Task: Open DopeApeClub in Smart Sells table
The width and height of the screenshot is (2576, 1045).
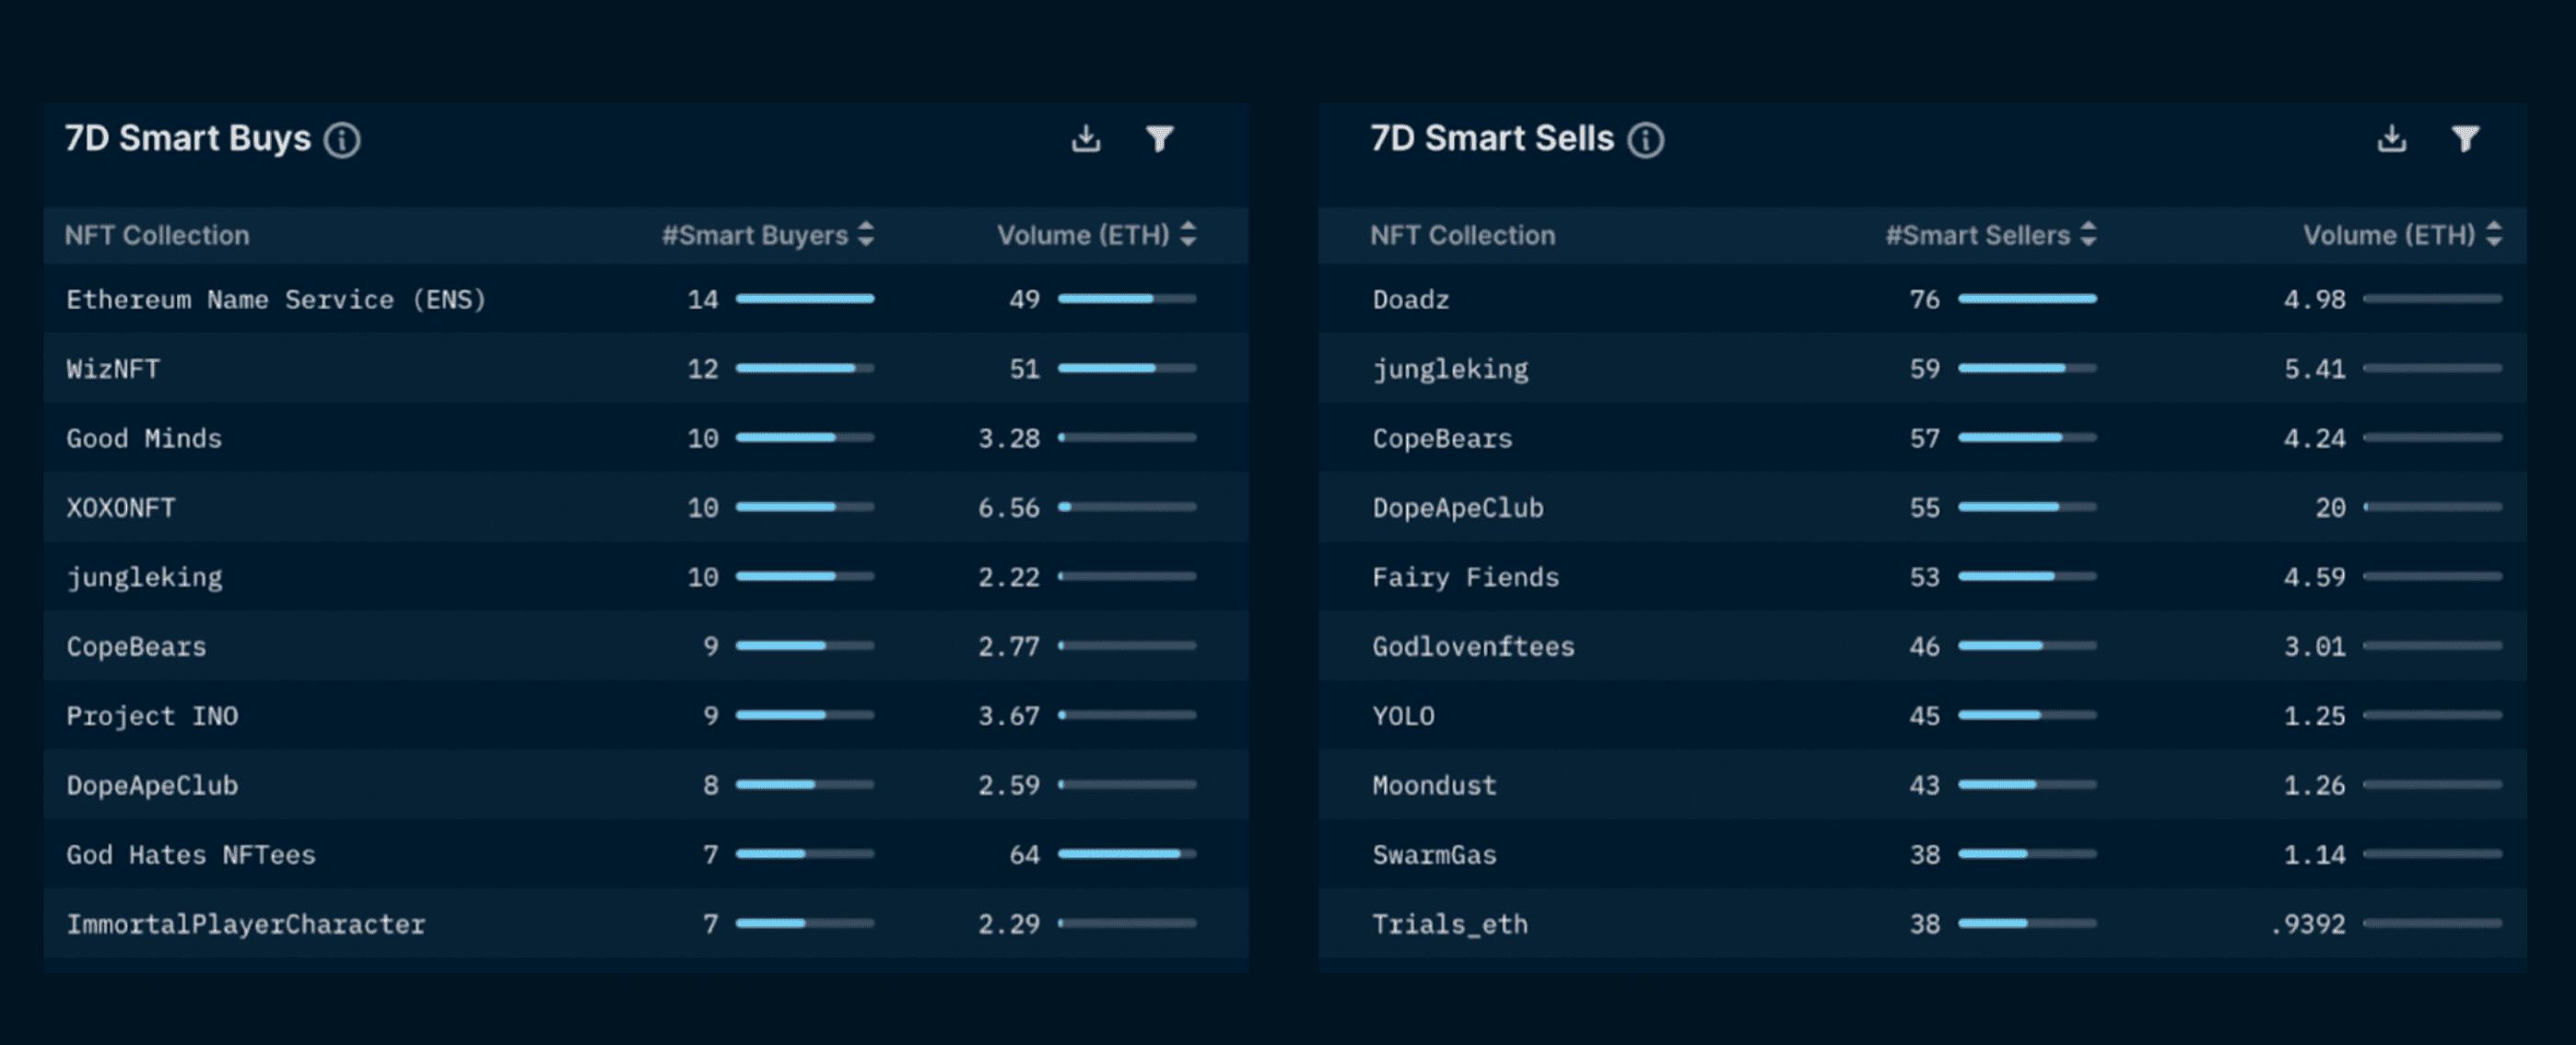Action: click(x=1458, y=508)
